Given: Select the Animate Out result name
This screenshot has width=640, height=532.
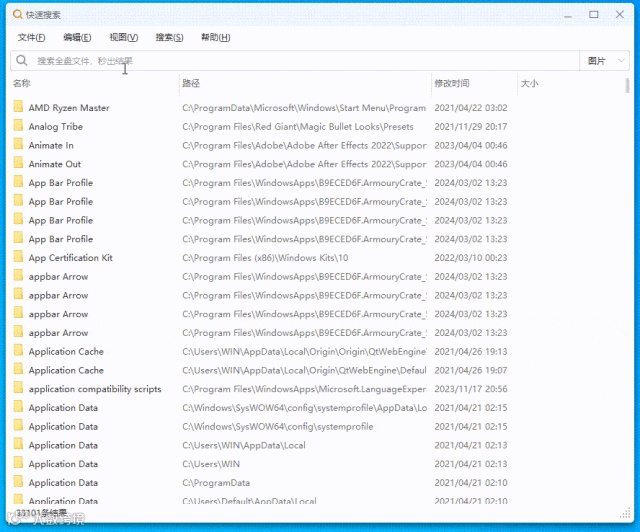Looking at the screenshot, I should click(55, 164).
